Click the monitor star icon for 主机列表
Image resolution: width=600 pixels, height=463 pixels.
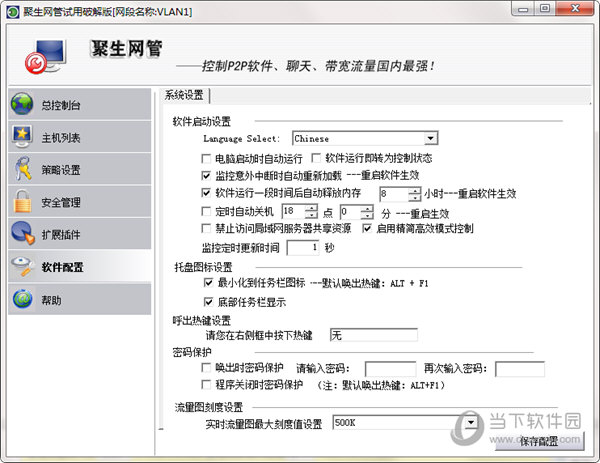[x=22, y=137]
